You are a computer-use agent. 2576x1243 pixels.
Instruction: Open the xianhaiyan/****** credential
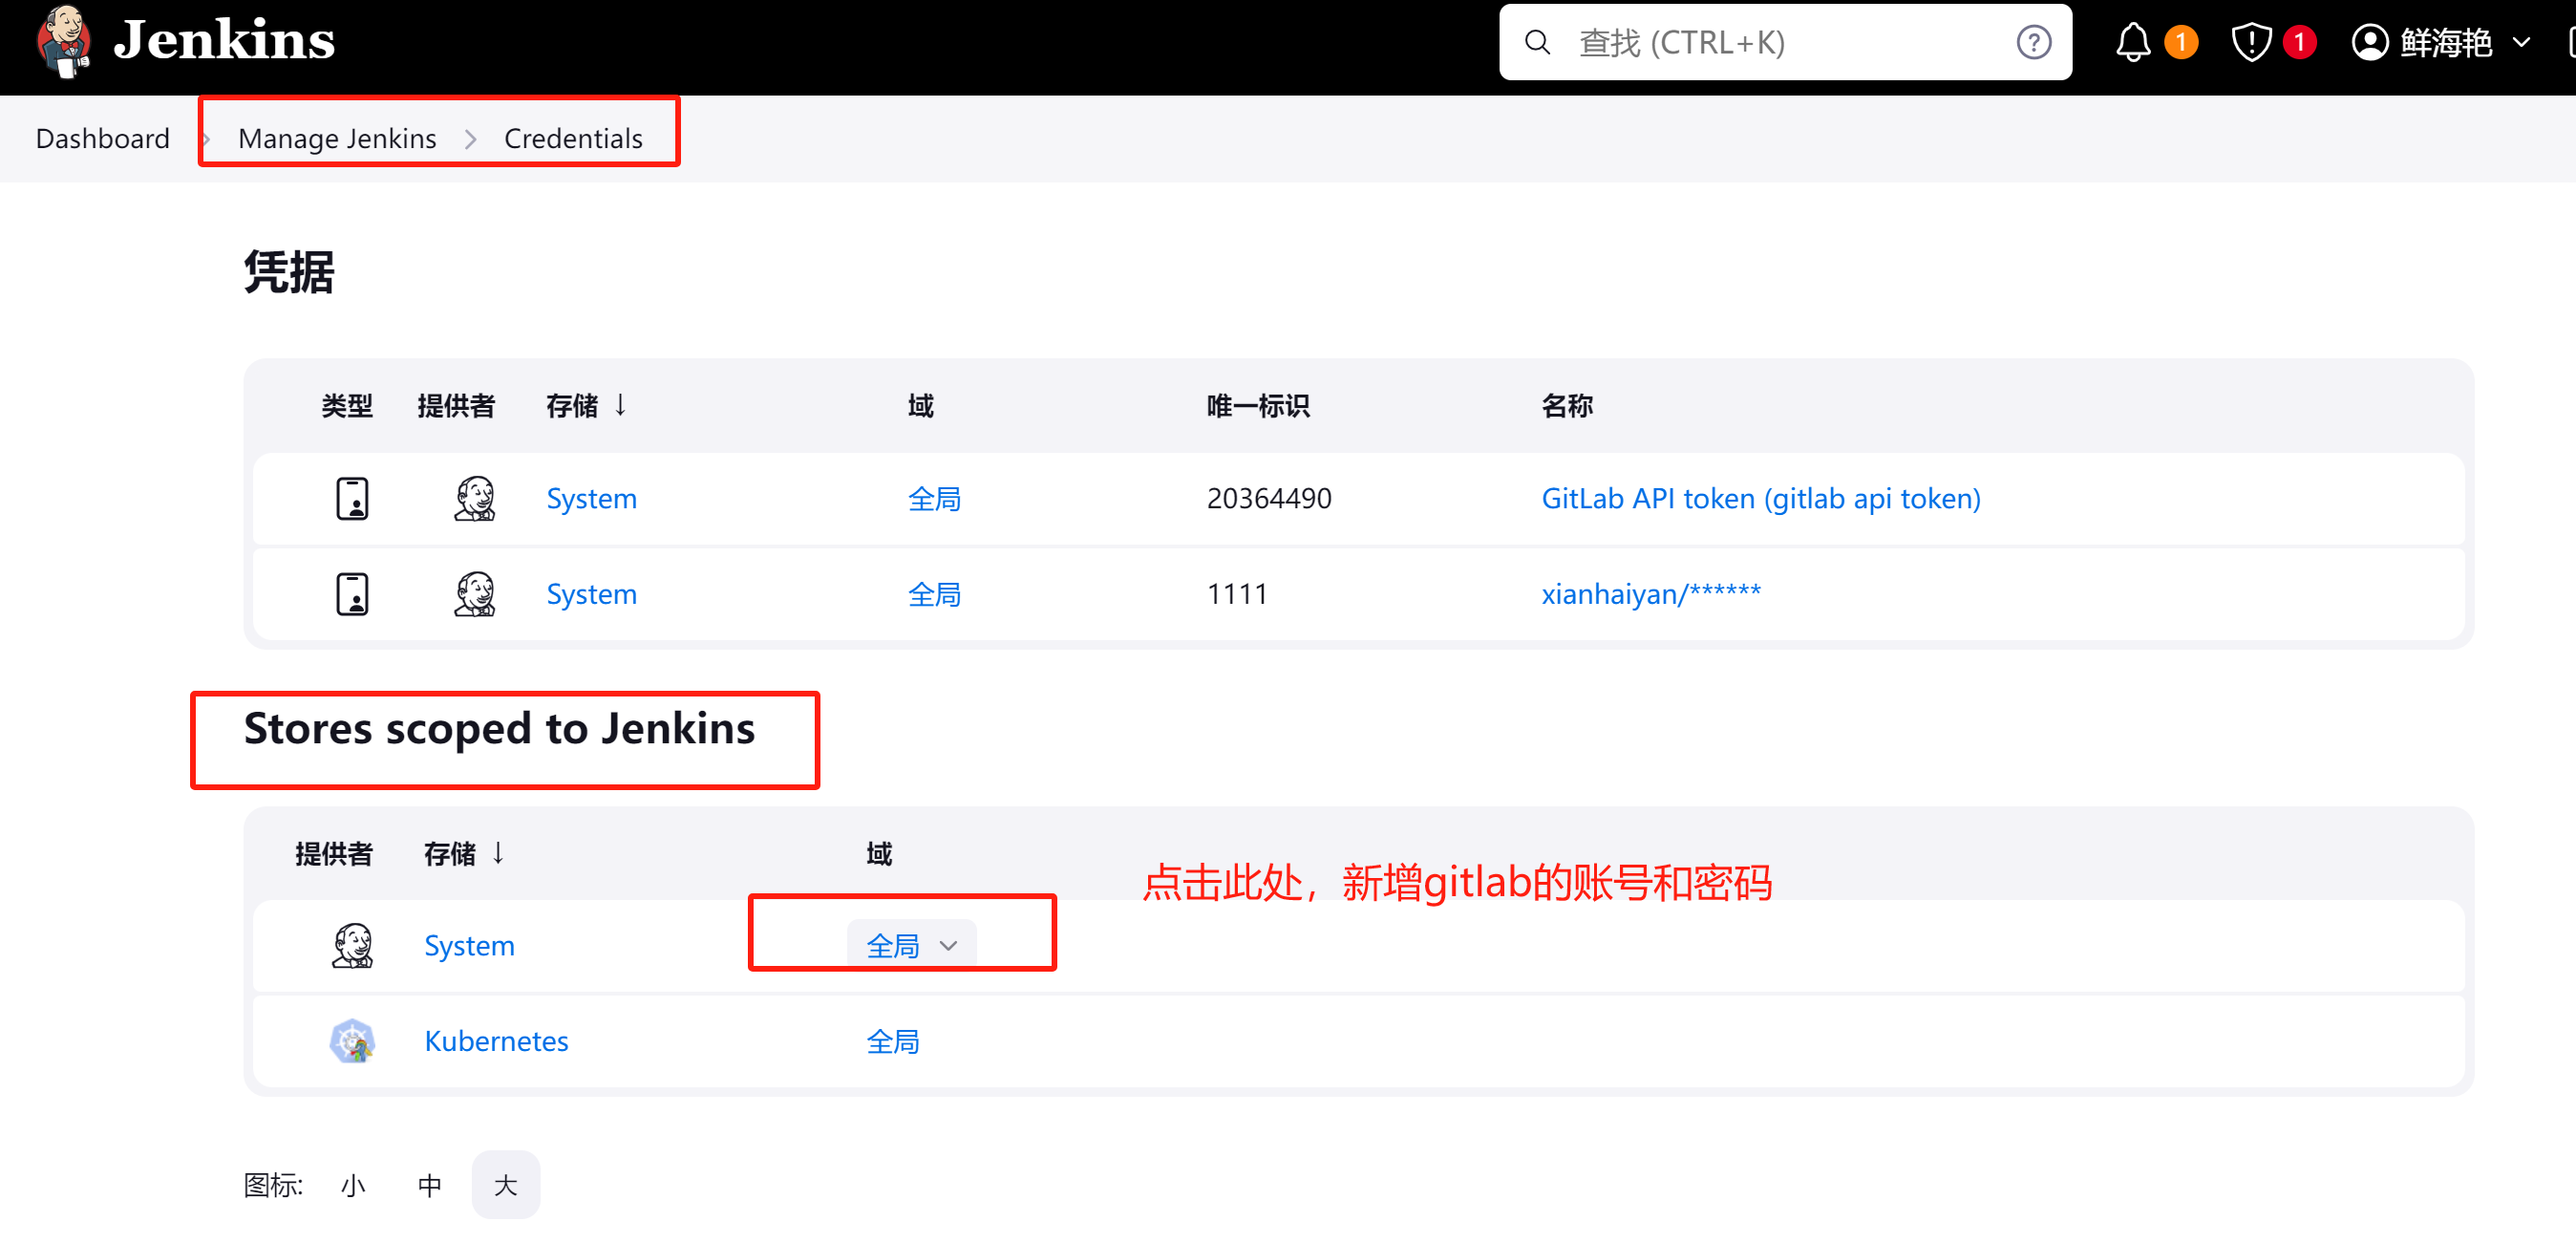click(1651, 593)
